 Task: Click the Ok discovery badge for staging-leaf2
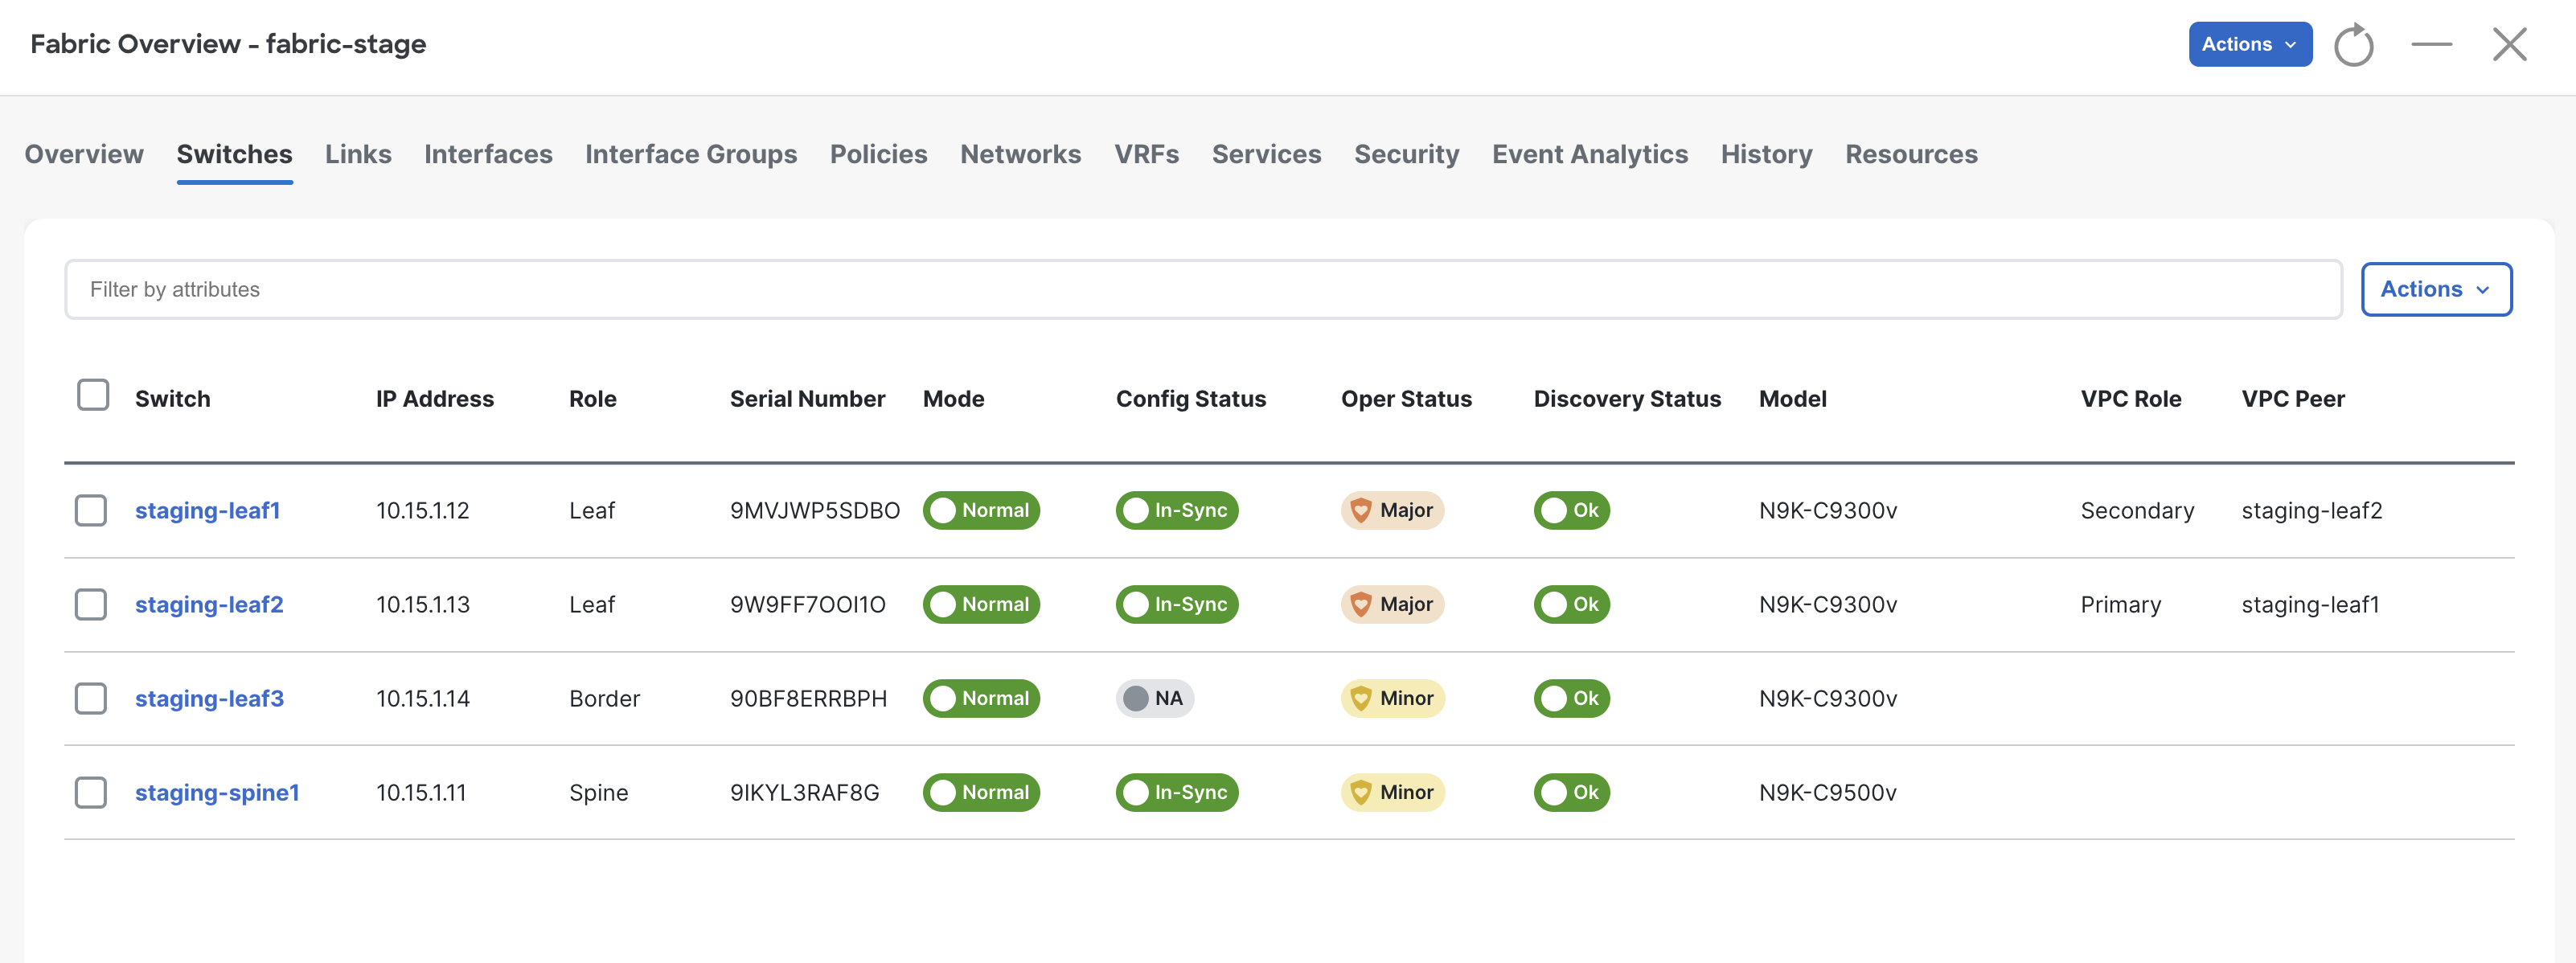[x=1571, y=605]
